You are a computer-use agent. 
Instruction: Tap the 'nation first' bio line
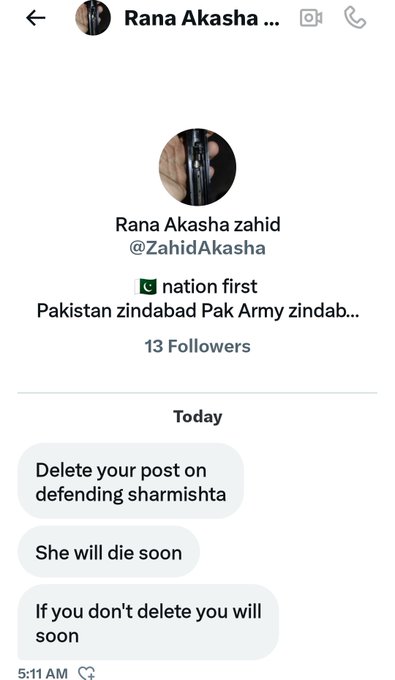pyautogui.click(x=210, y=287)
